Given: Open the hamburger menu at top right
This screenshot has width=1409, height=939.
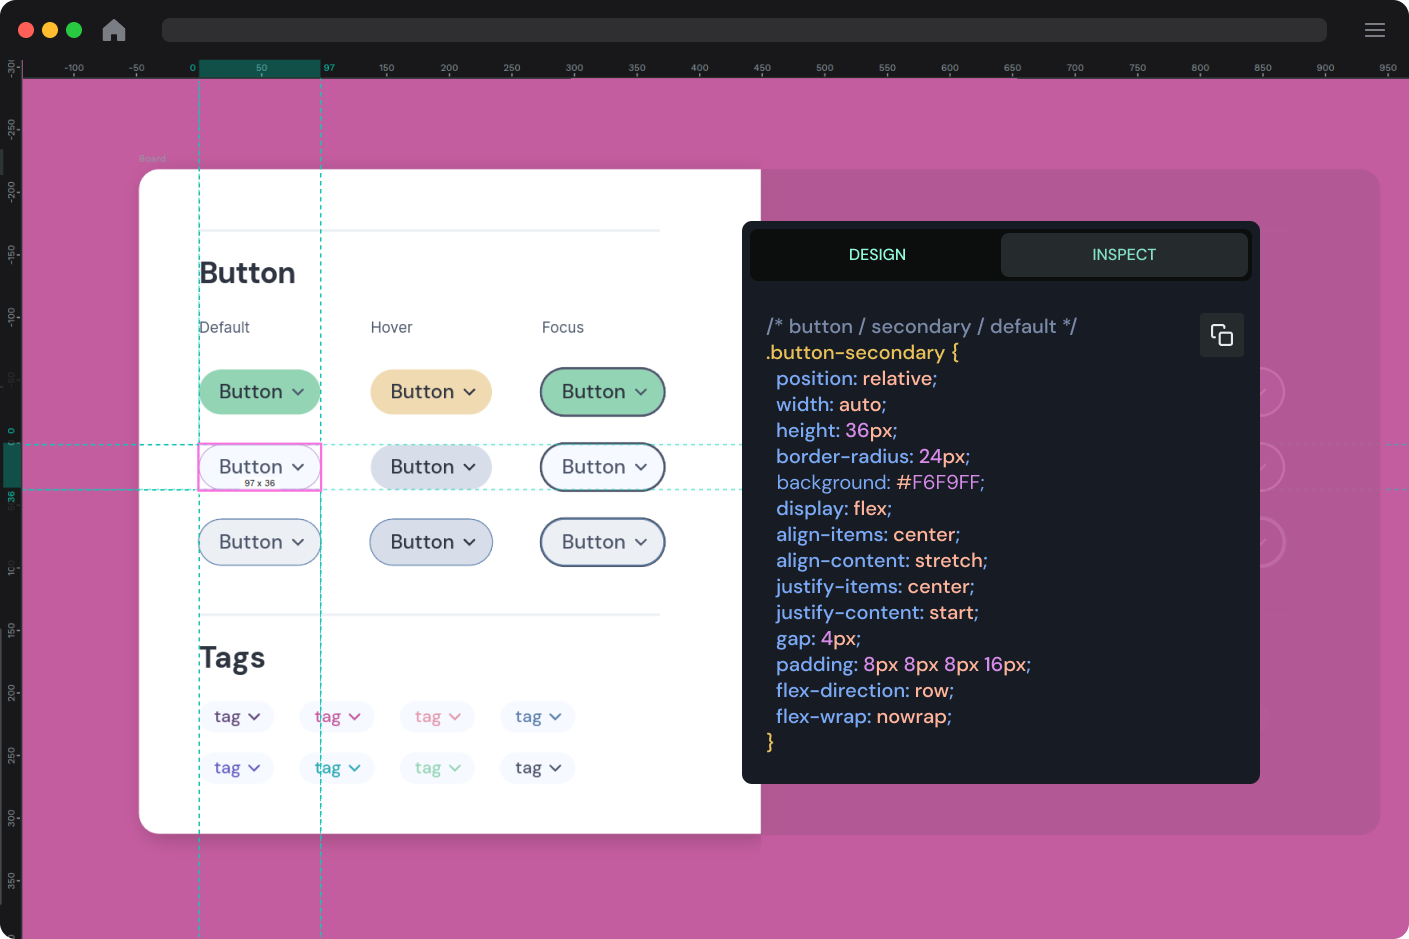Looking at the screenshot, I should pos(1375,29).
